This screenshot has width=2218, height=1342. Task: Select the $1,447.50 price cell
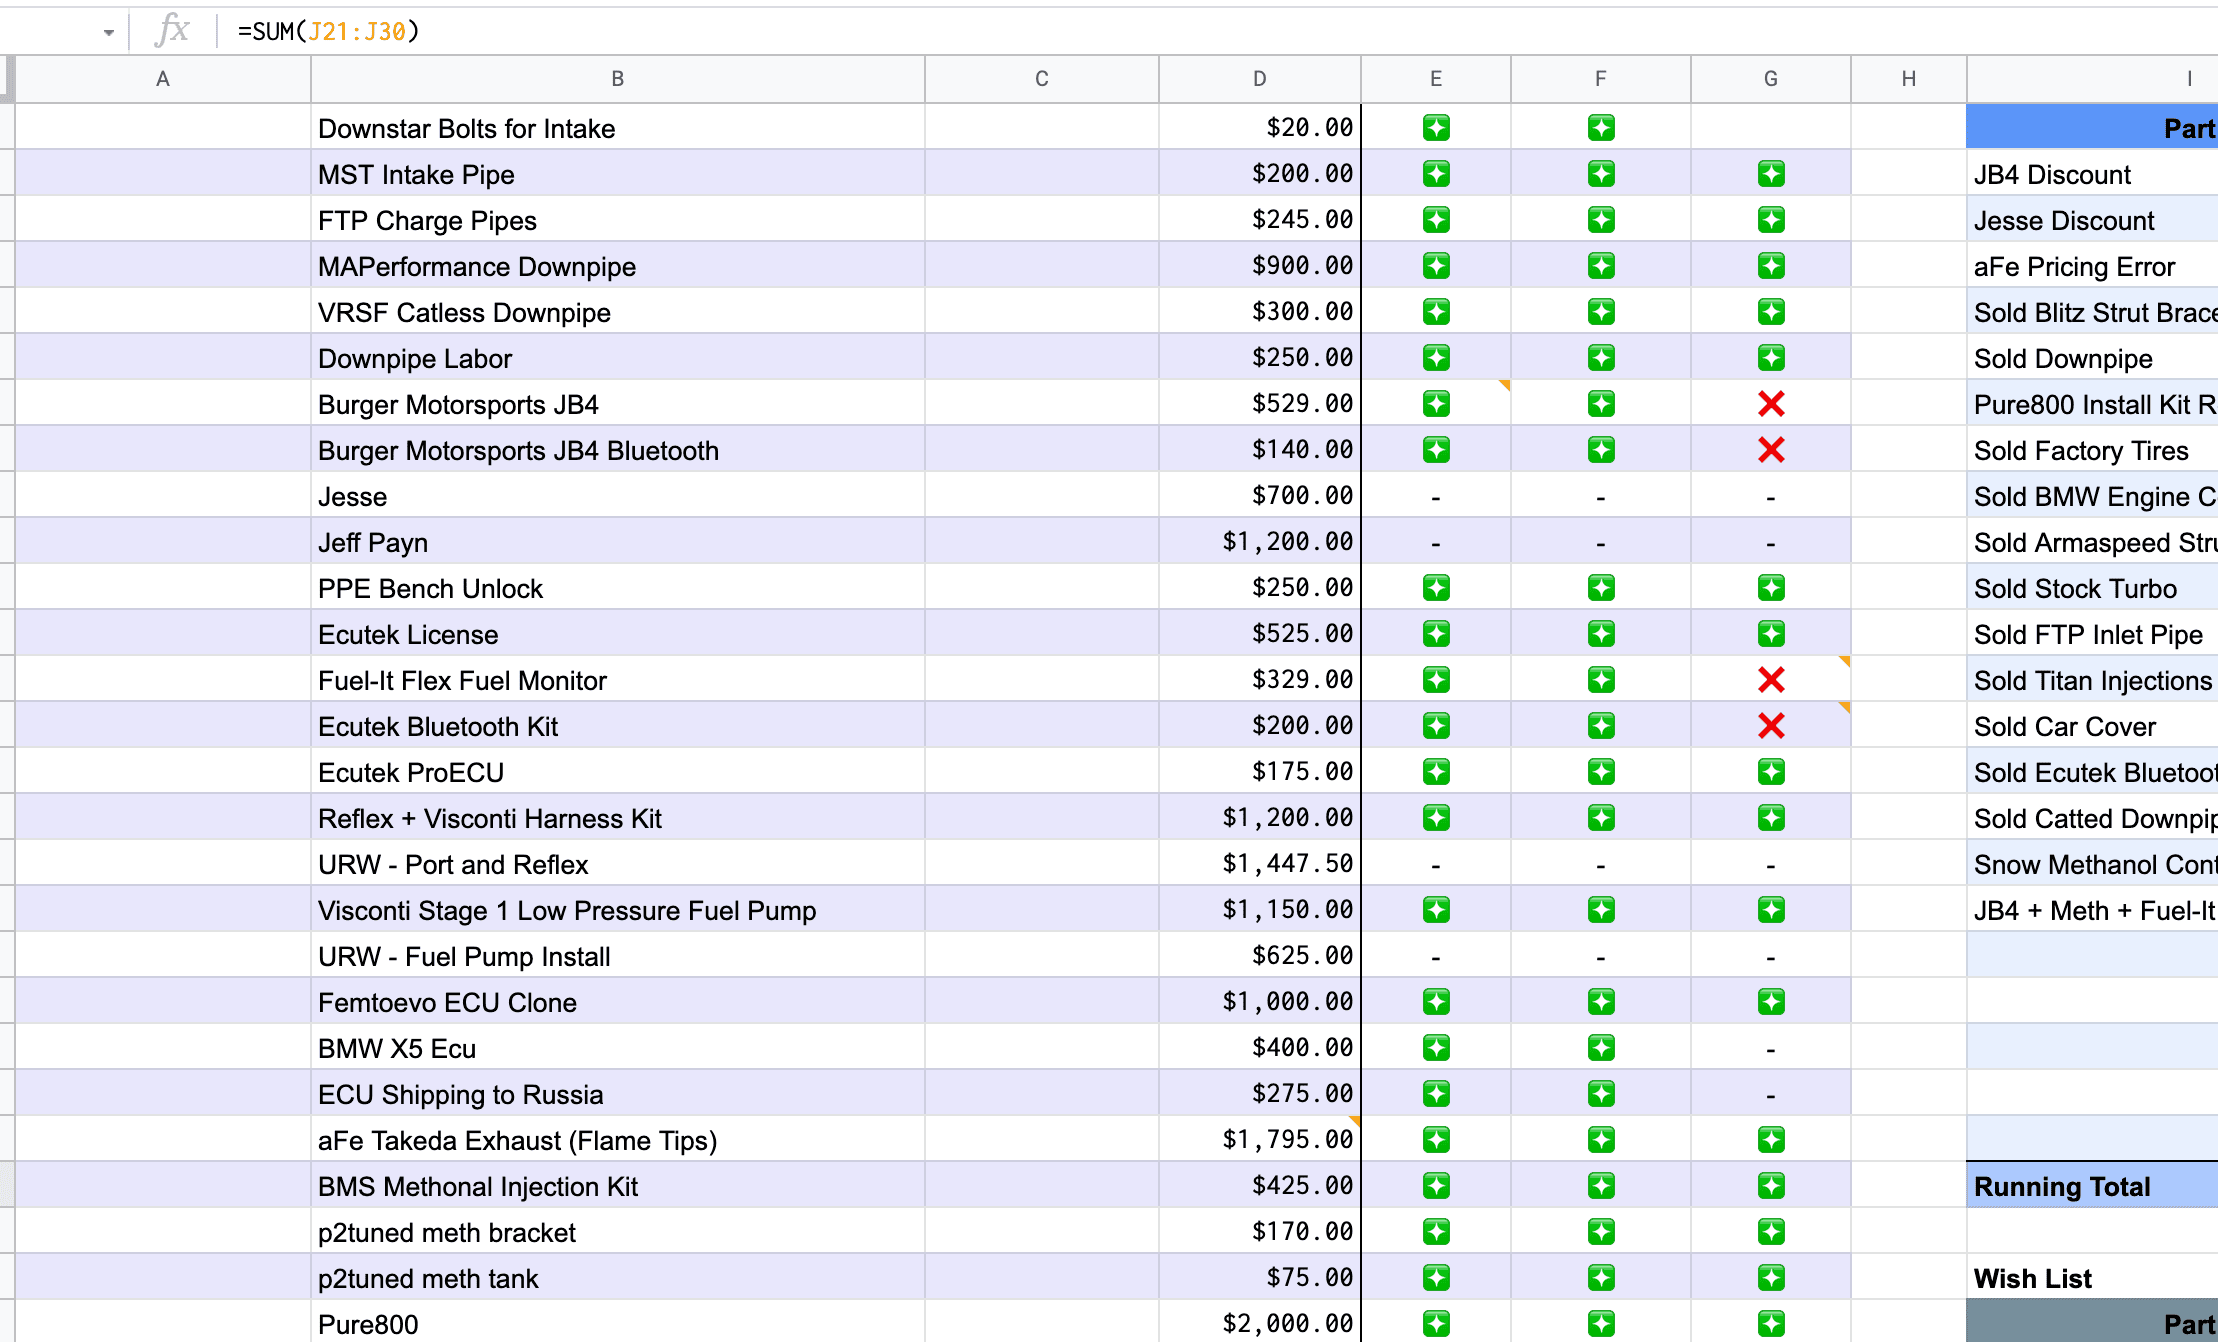coord(1260,864)
